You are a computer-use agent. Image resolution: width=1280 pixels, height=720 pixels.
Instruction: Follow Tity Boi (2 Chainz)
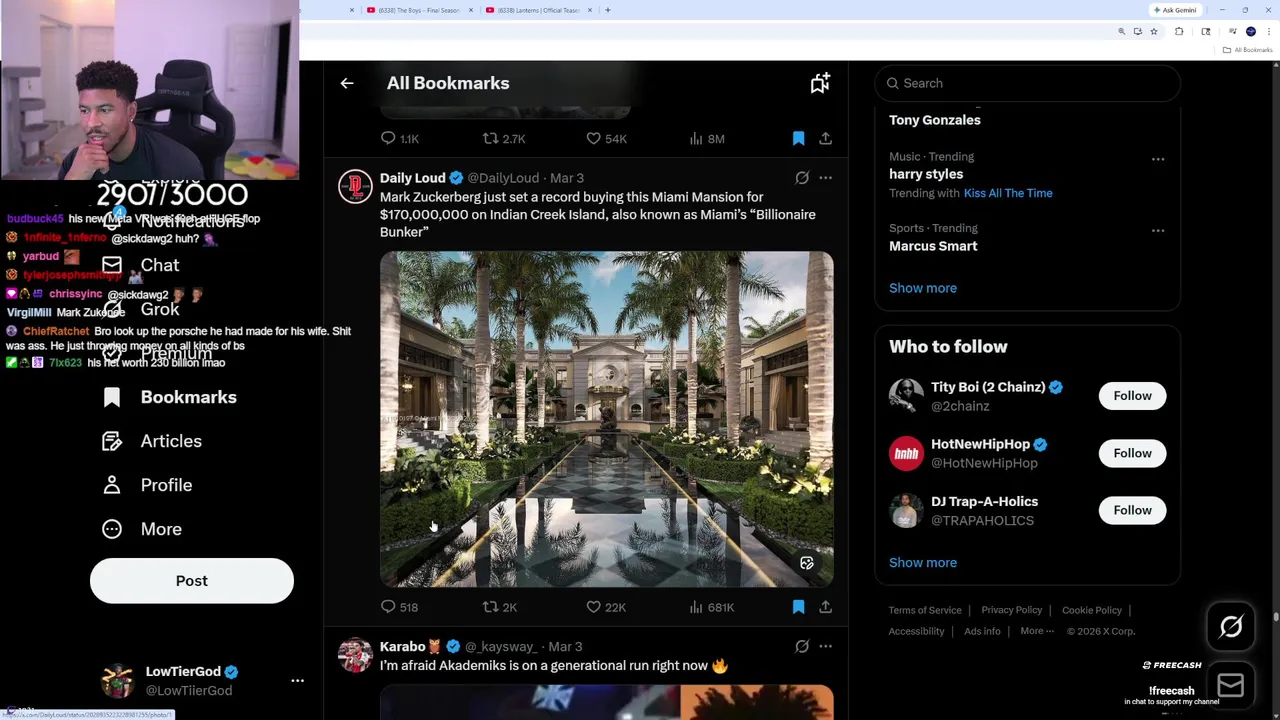coord(1132,396)
